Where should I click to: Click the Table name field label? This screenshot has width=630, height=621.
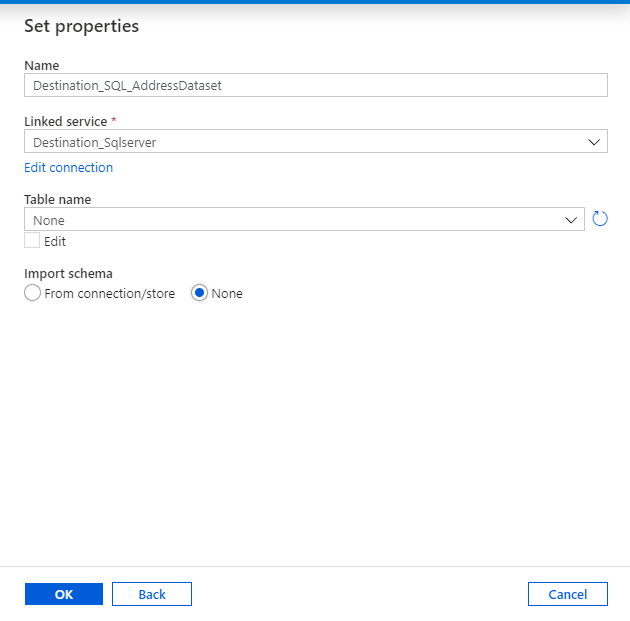pos(57,199)
